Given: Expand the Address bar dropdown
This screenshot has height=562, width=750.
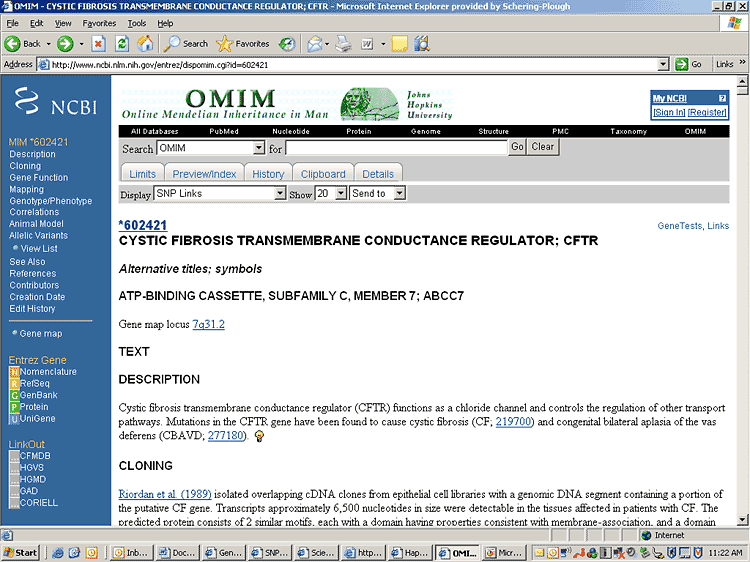Looking at the screenshot, I should point(663,65).
